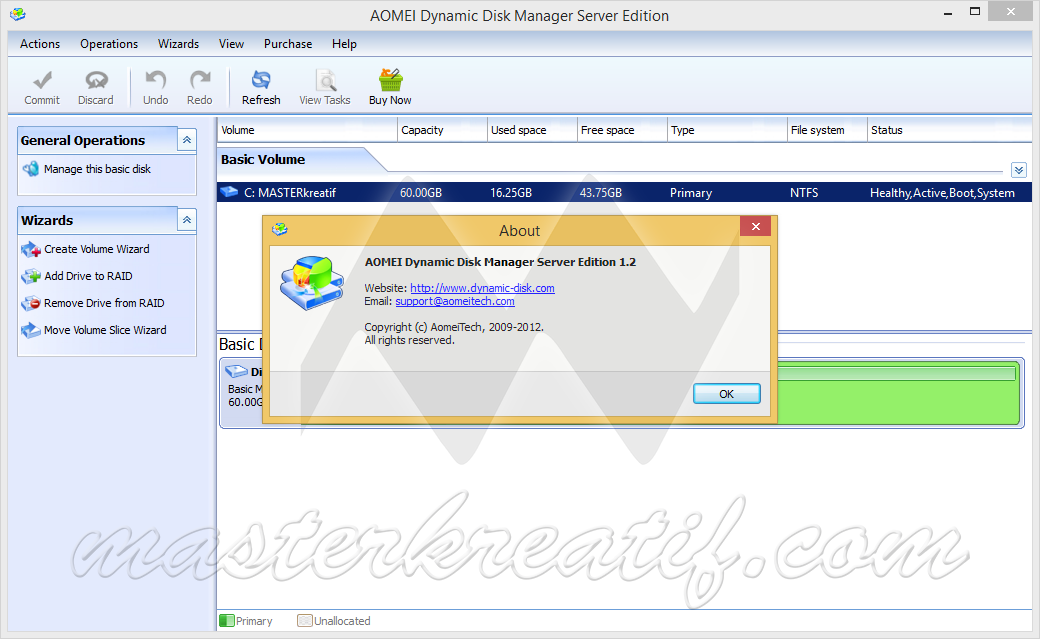
Task: Click the green C: partition bar
Action: 897,392
